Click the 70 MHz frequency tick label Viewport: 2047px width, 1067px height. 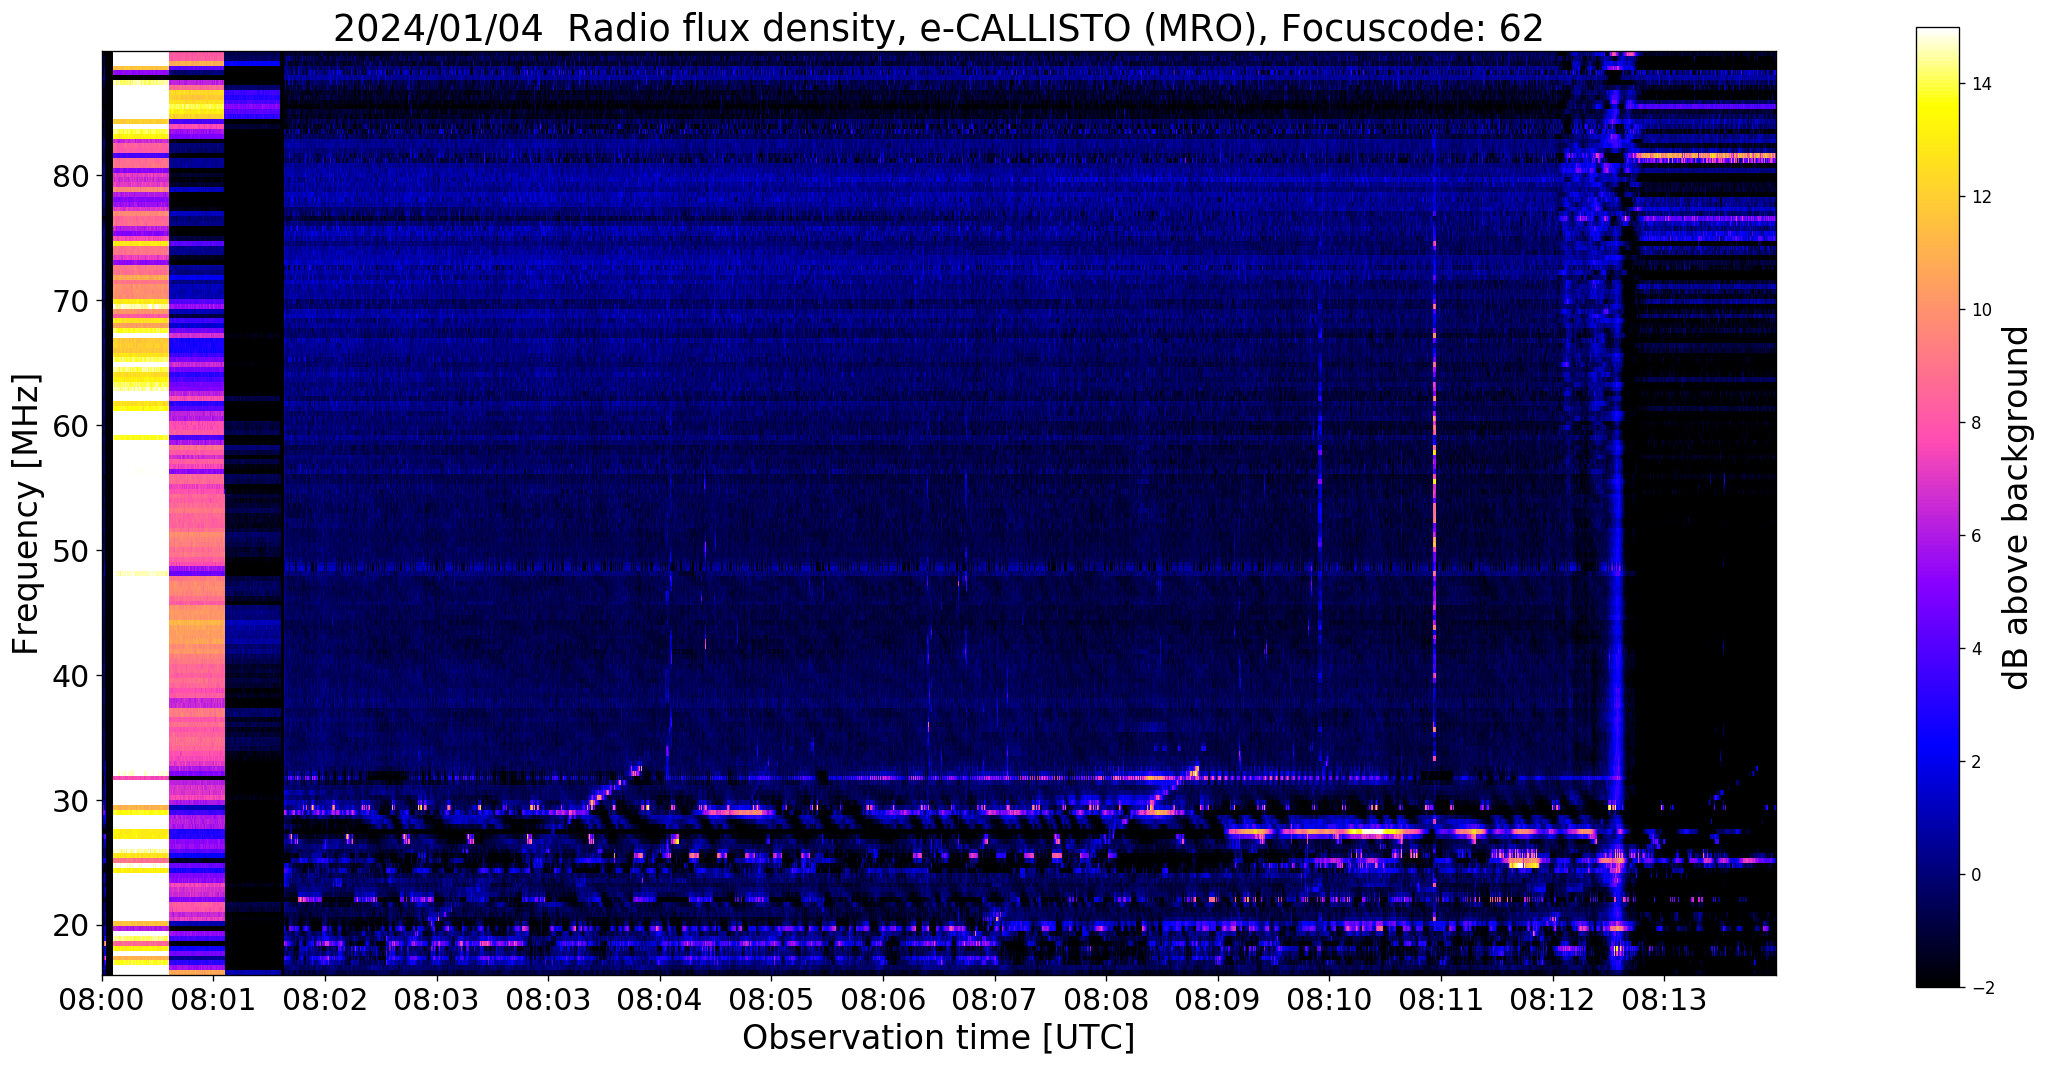[71, 301]
